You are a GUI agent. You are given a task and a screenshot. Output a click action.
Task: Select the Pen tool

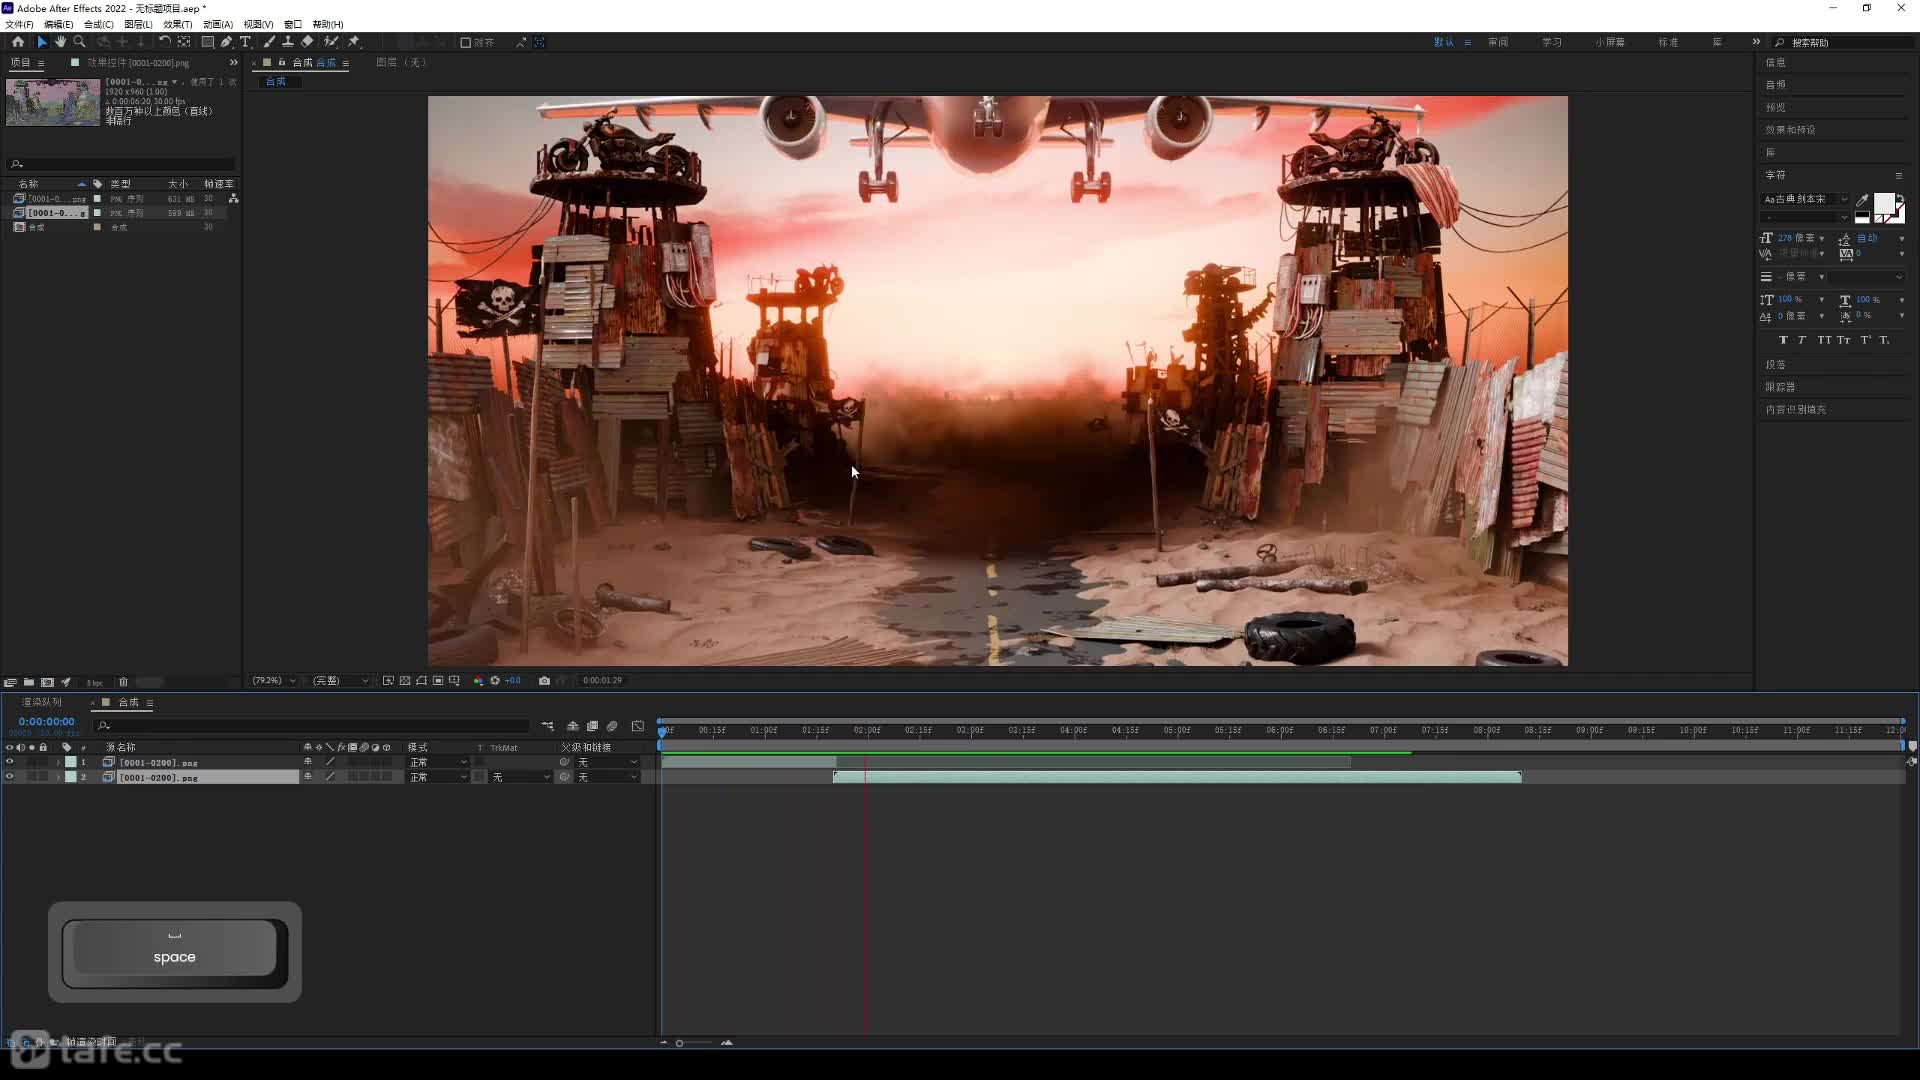click(x=227, y=42)
